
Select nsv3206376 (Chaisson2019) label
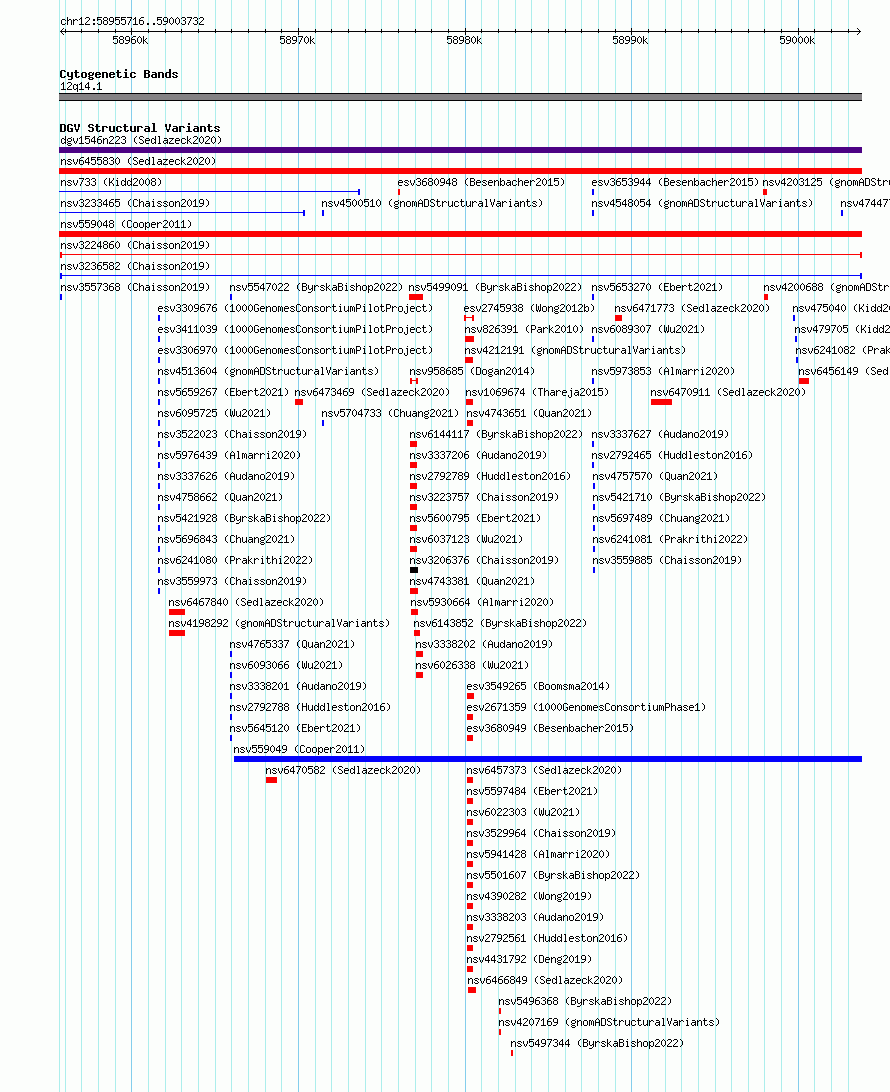click(484, 560)
